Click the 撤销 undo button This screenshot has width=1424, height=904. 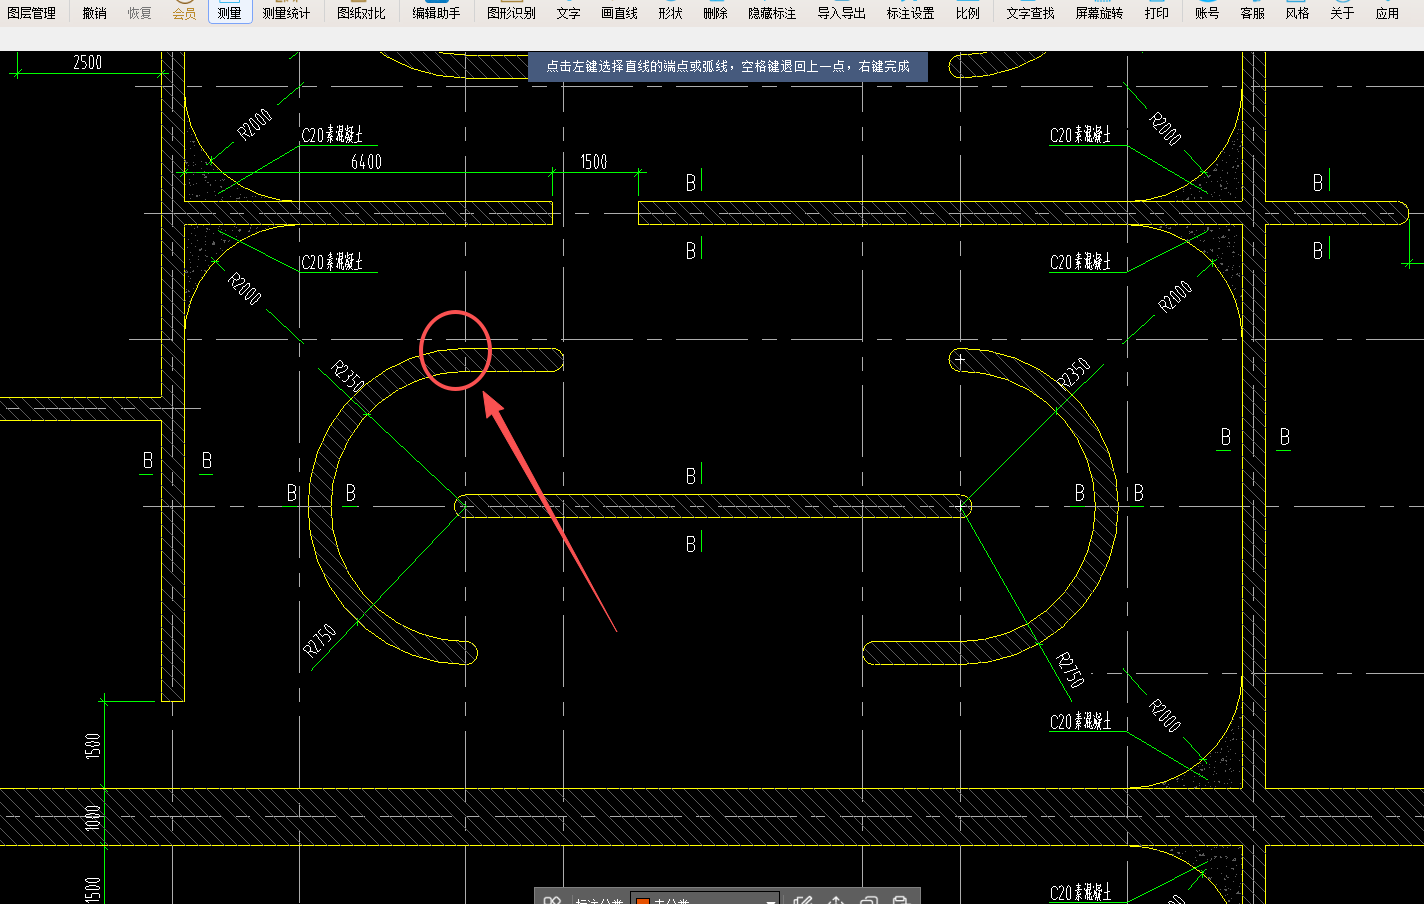click(95, 13)
